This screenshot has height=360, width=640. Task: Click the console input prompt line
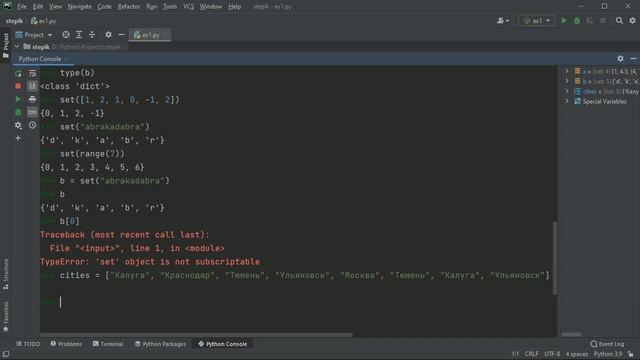pos(298,302)
